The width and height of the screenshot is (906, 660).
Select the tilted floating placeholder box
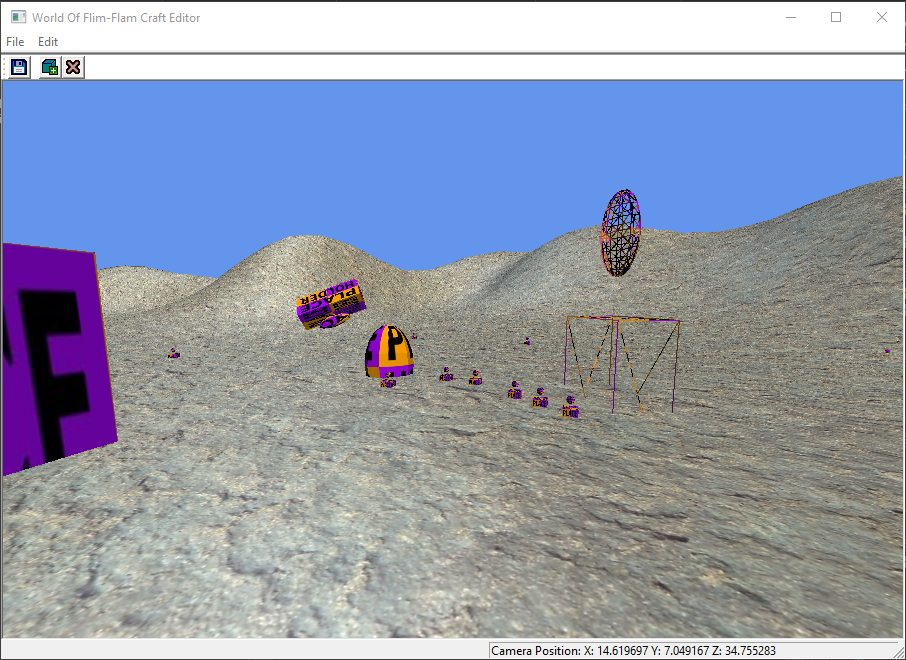(330, 304)
